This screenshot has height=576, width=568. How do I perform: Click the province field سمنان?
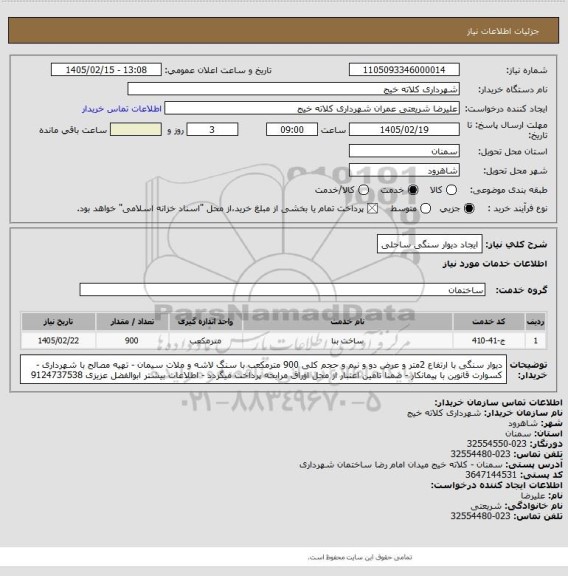(404, 151)
